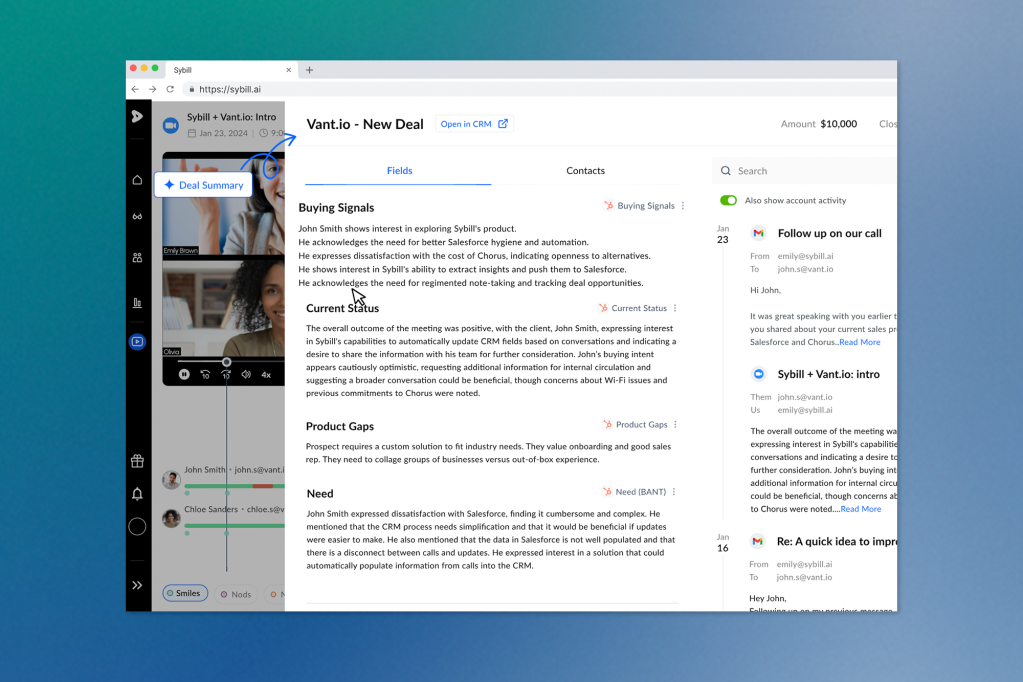Open the Product Gaps options menu

pos(675,424)
